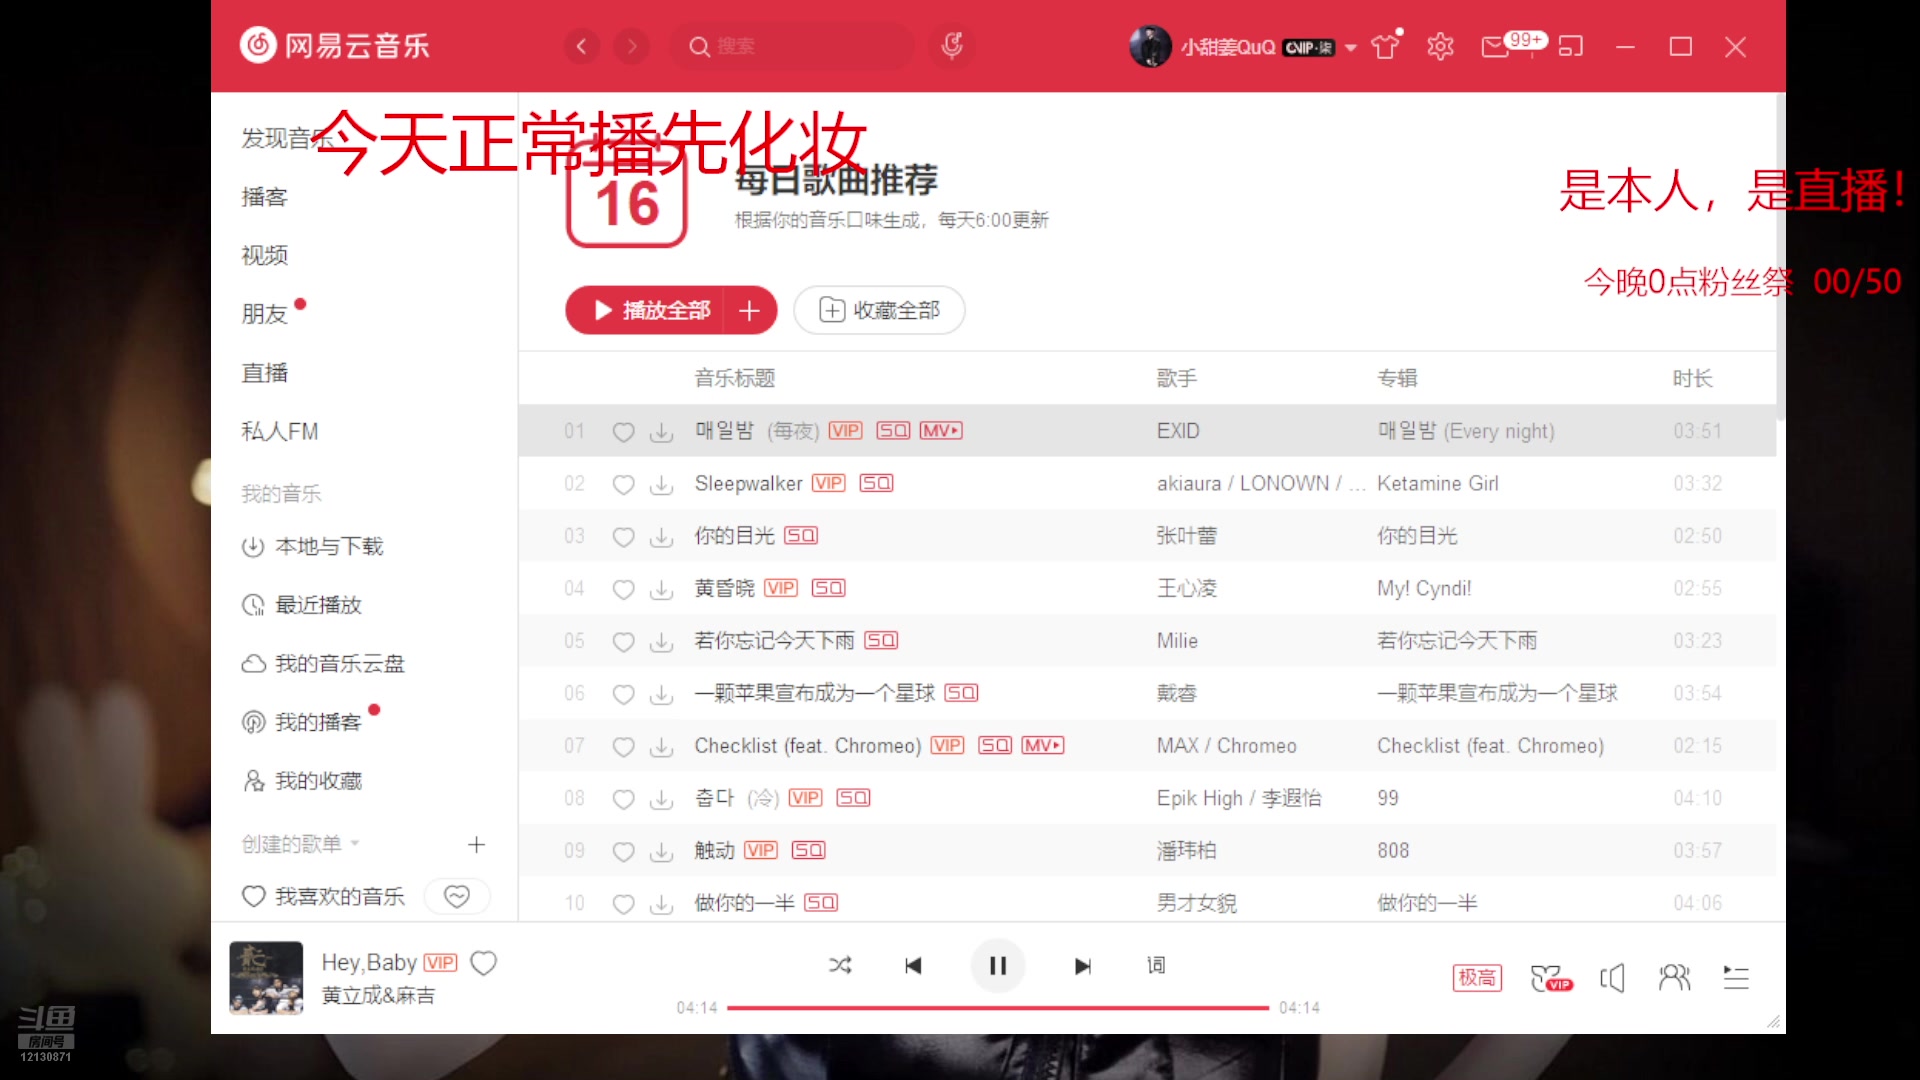Like Sleepwalker with its heart icon
Viewport: 1920px width, 1080px height.
[x=623, y=484]
